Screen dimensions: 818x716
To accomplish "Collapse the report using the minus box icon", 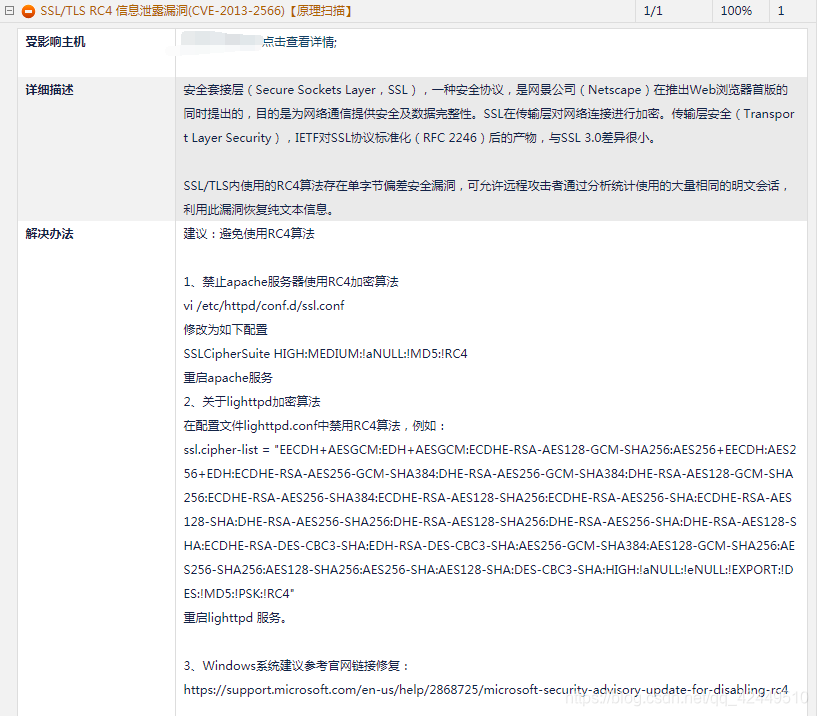I will pos(10,11).
